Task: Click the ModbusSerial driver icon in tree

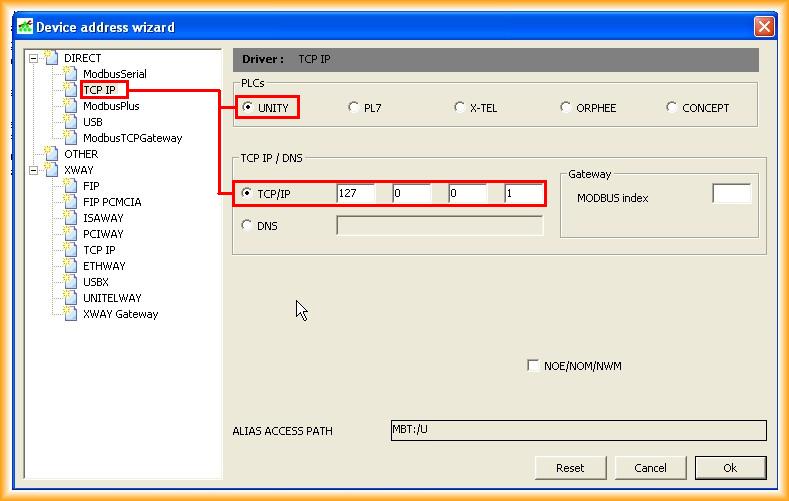Action: click(69, 74)
